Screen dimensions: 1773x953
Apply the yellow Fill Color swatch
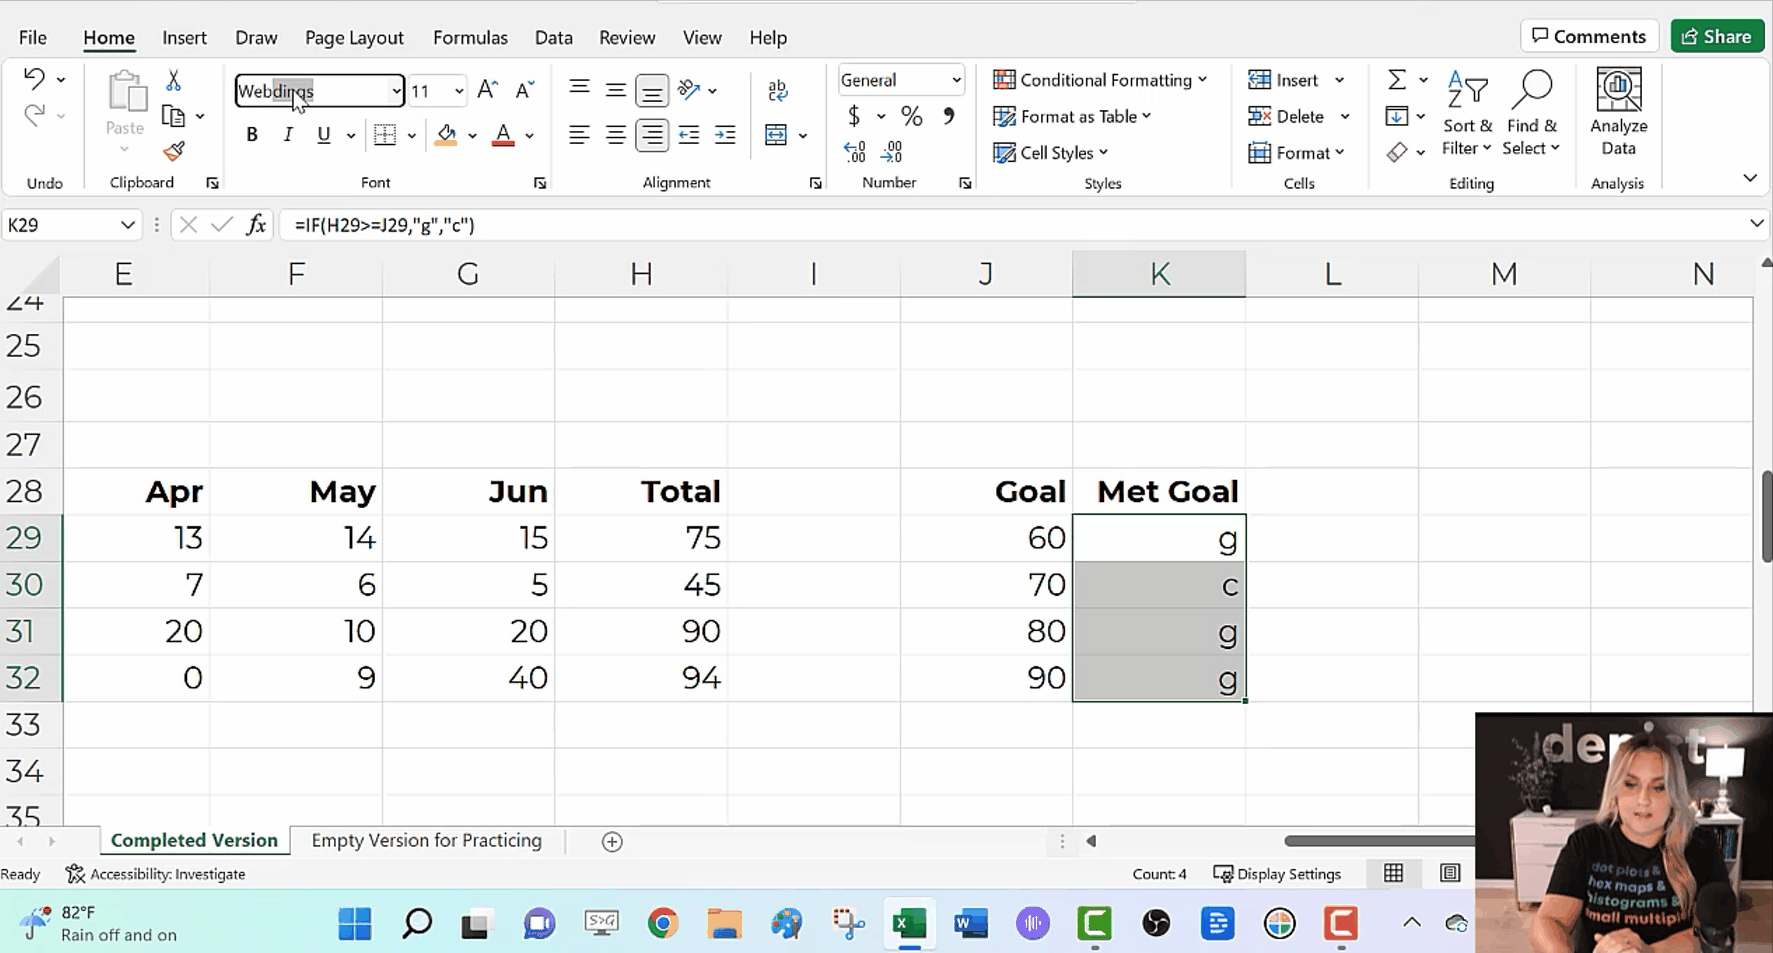pyautogui.click(x=447, y=135)
